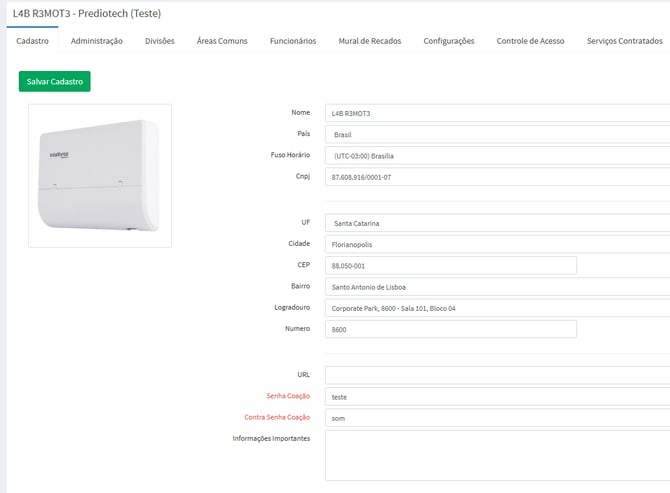The image size is (670, 493).
Task: Go to the Áreas Comuns tab
Action: 222,41
